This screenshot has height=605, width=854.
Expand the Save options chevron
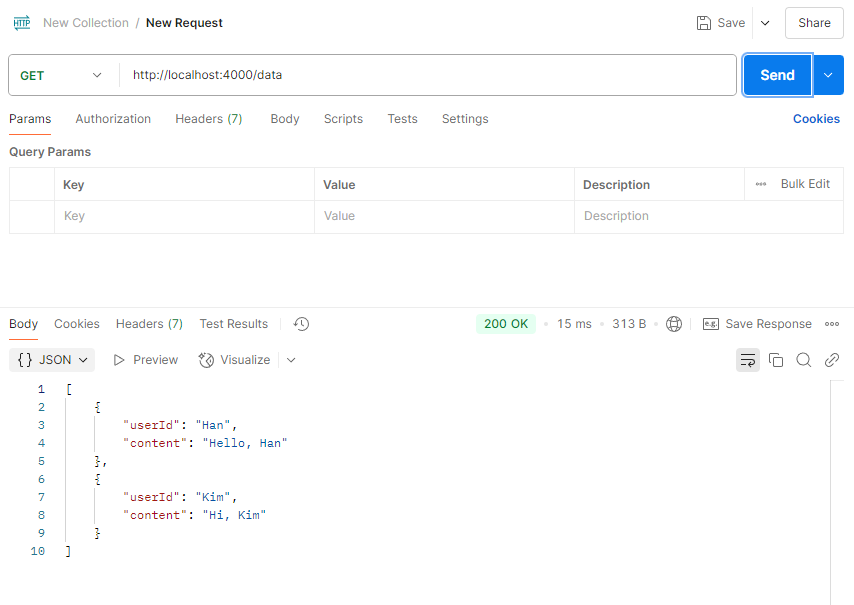pyautogui.click(x=765, y=23)
